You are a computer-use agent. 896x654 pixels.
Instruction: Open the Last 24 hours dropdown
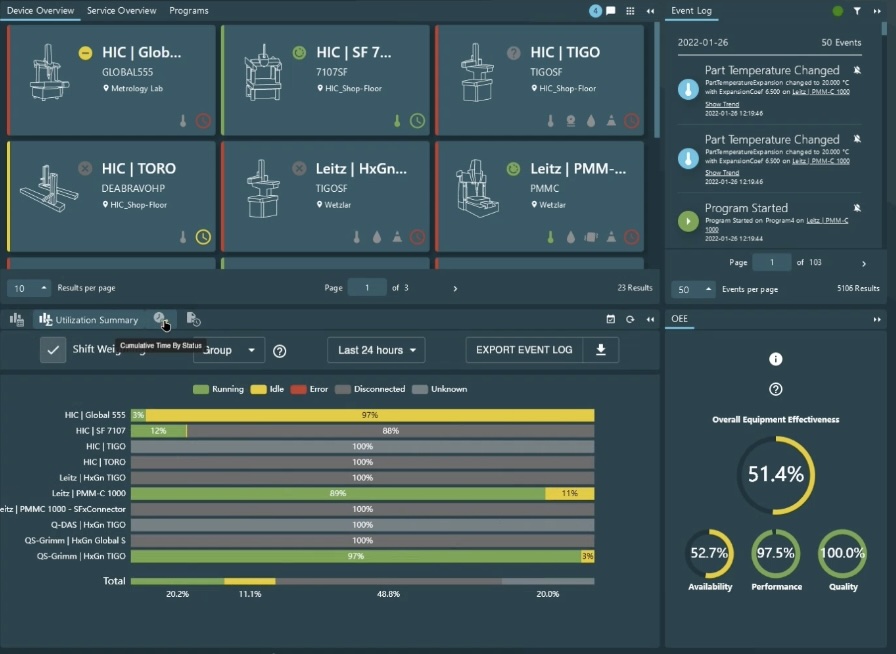click(376, 350)
